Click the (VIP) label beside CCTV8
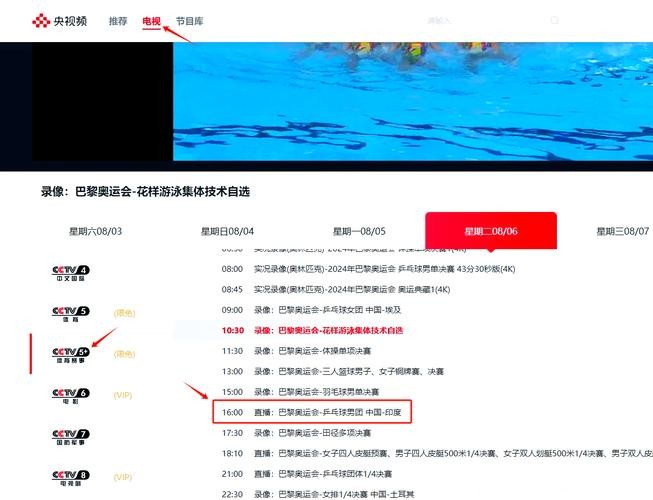Screen dimensions: 653x500 tap(123, 477)
